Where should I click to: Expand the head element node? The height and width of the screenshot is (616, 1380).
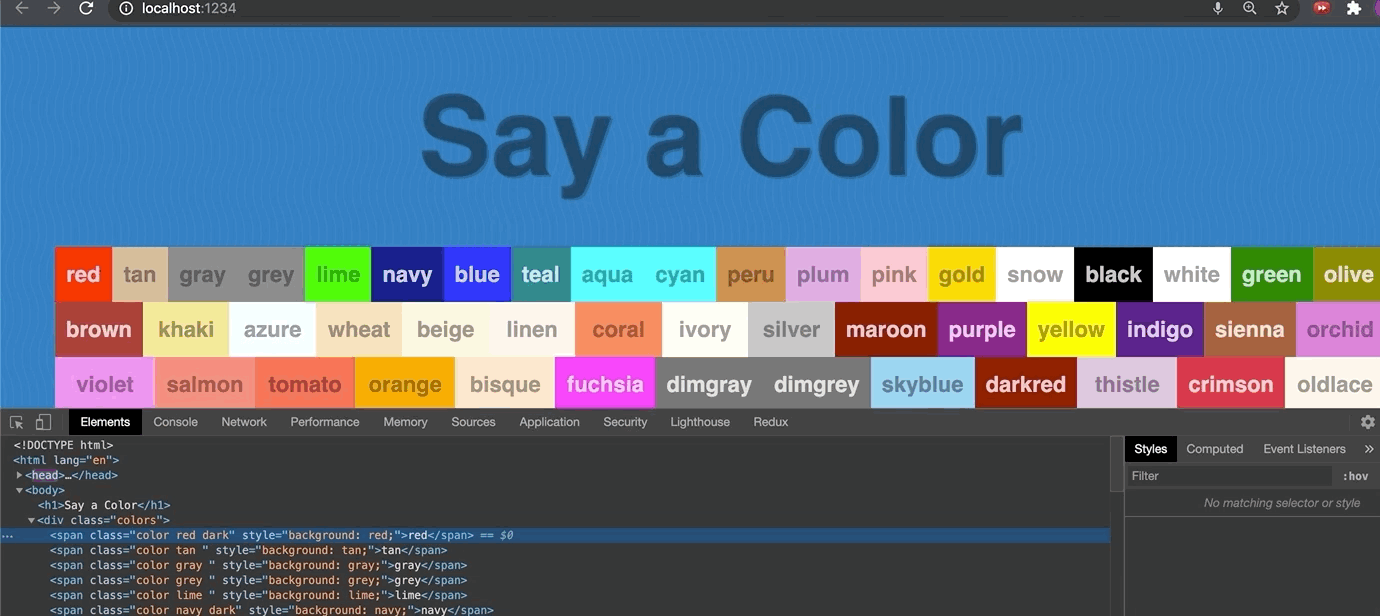coord(20,475)
